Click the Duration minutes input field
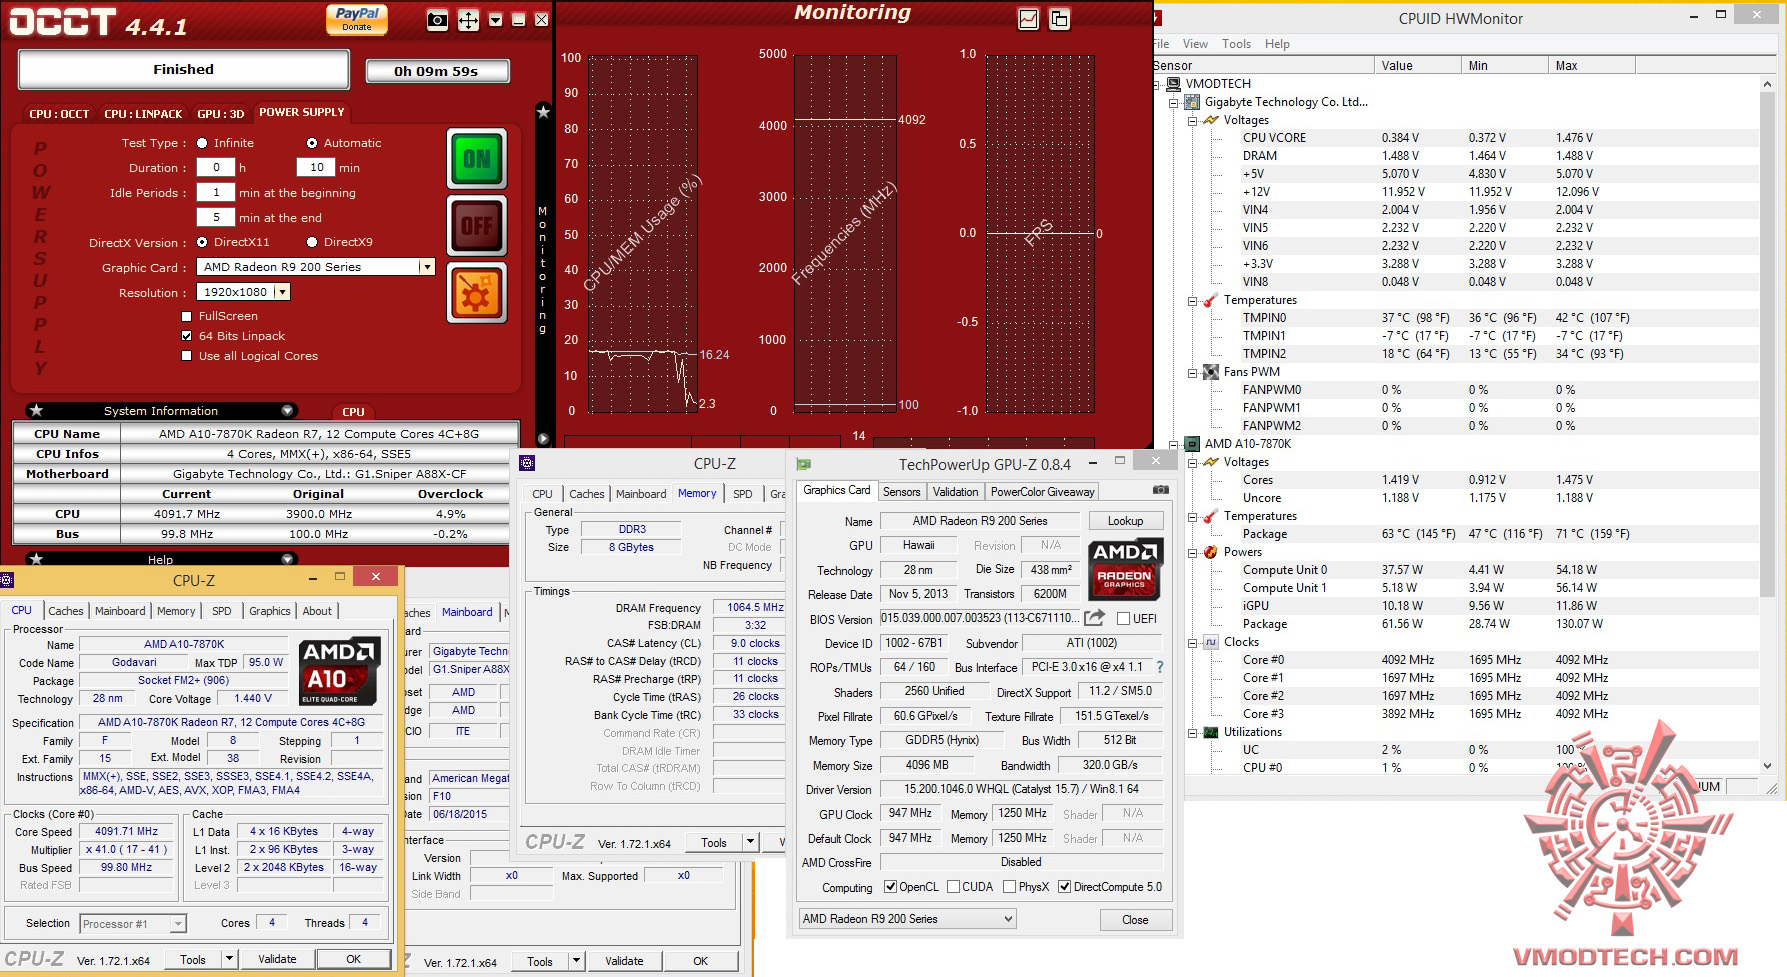Viewport: 1787px width, 977px height. (316, 168)
